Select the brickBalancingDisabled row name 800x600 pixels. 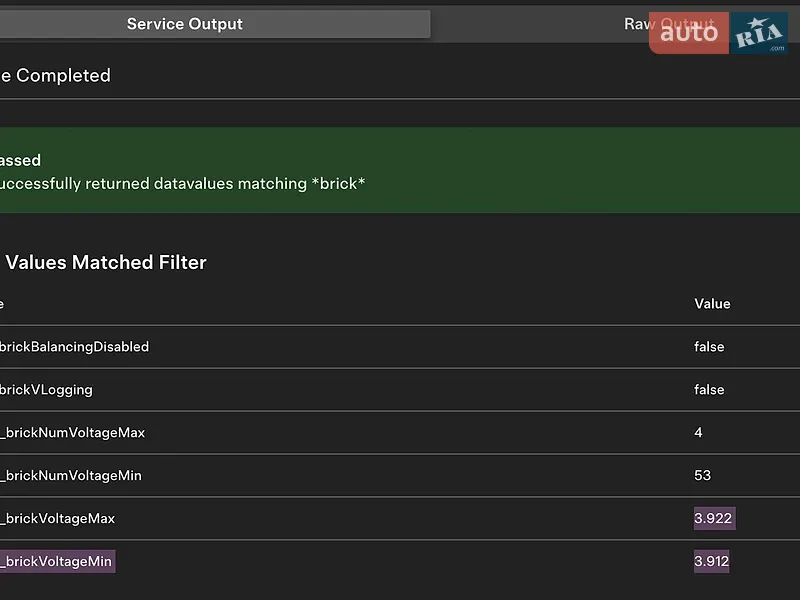(x=74, y=347)
